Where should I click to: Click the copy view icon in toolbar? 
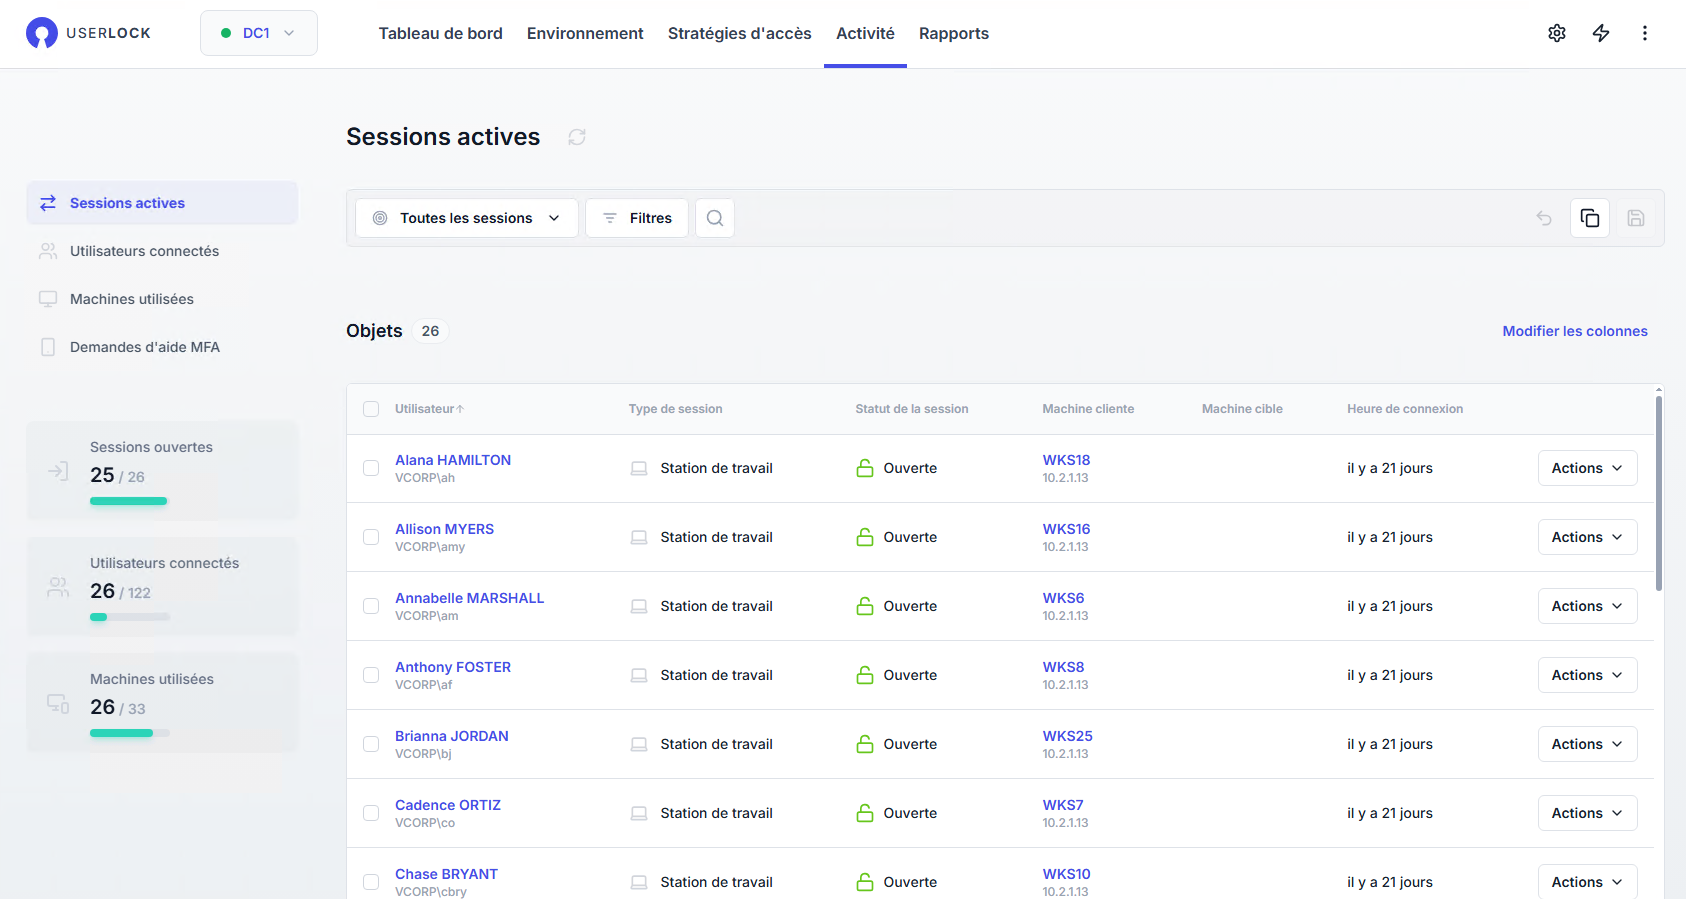1589,218
